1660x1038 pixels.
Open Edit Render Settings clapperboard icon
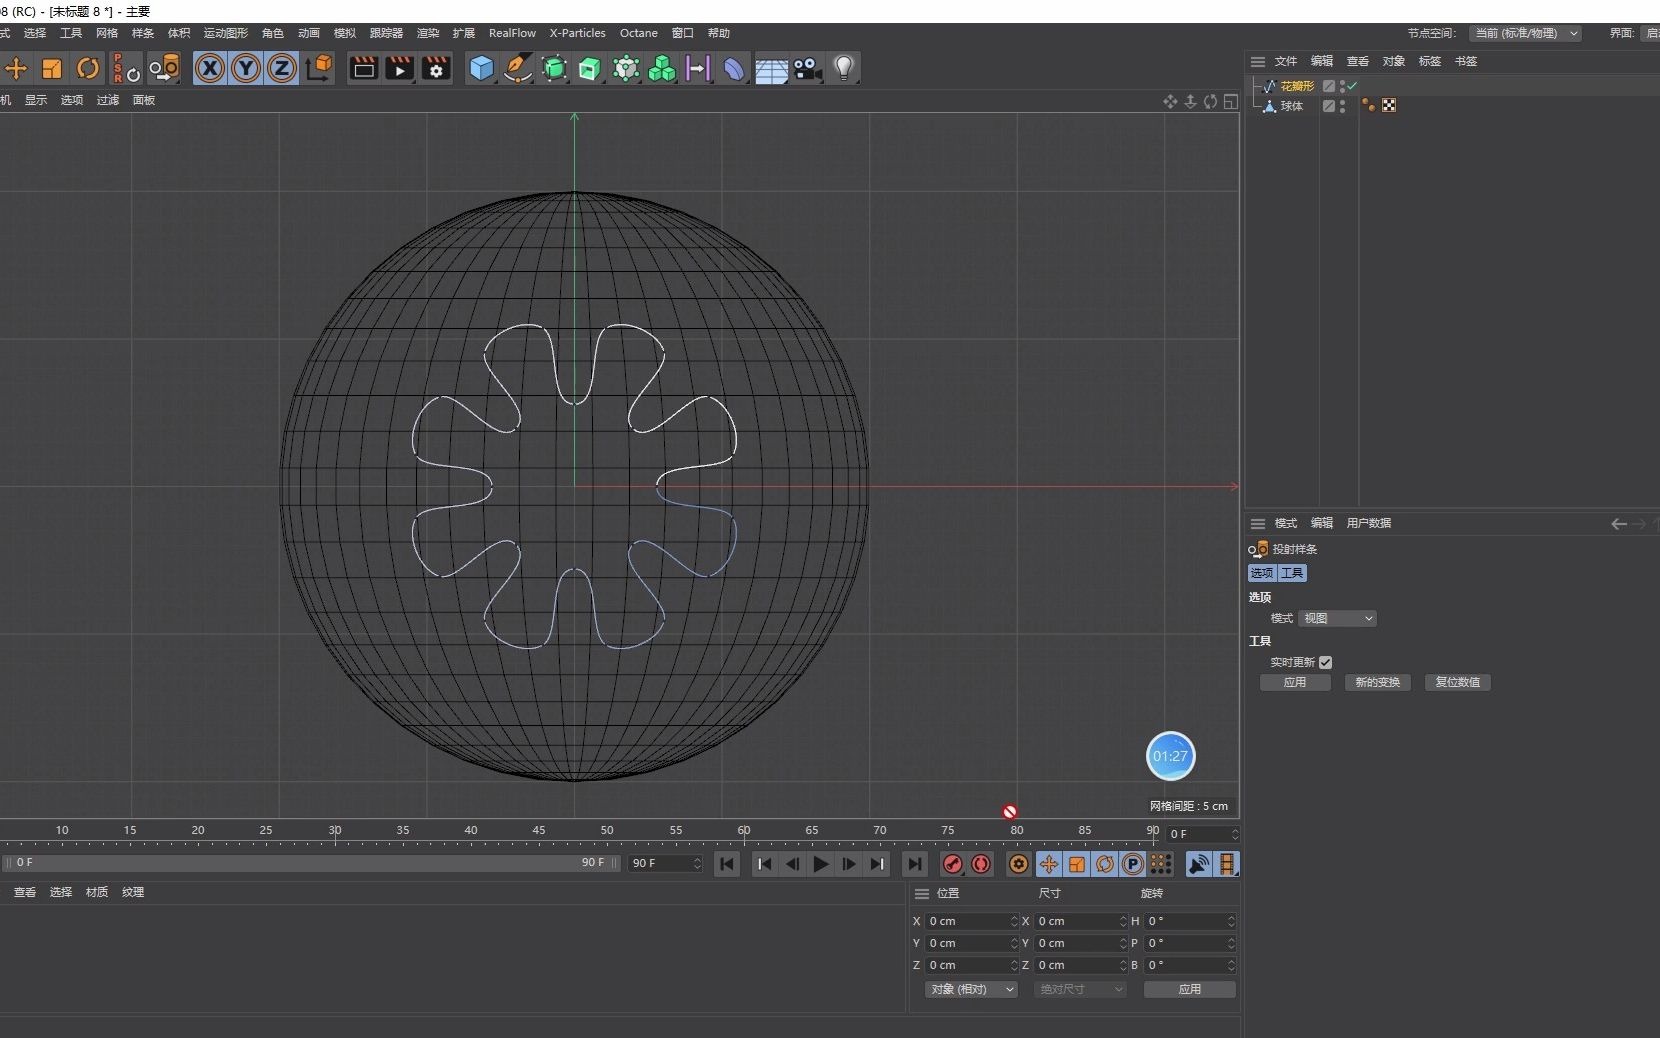pos(436,68)
